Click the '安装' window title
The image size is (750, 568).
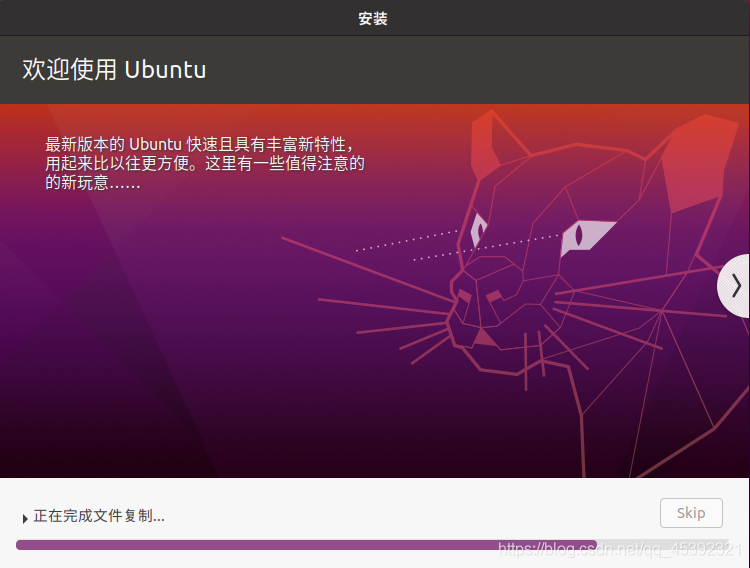[373, 19]
